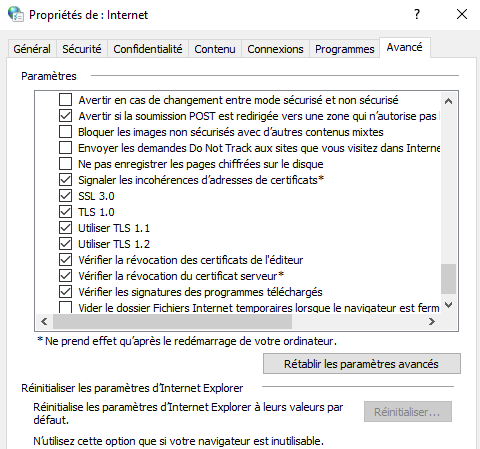This screenshot has width=480, height=449.
Task: Uncheck Vérifier la révocation du certificat serveur
Action: point(65,276)
